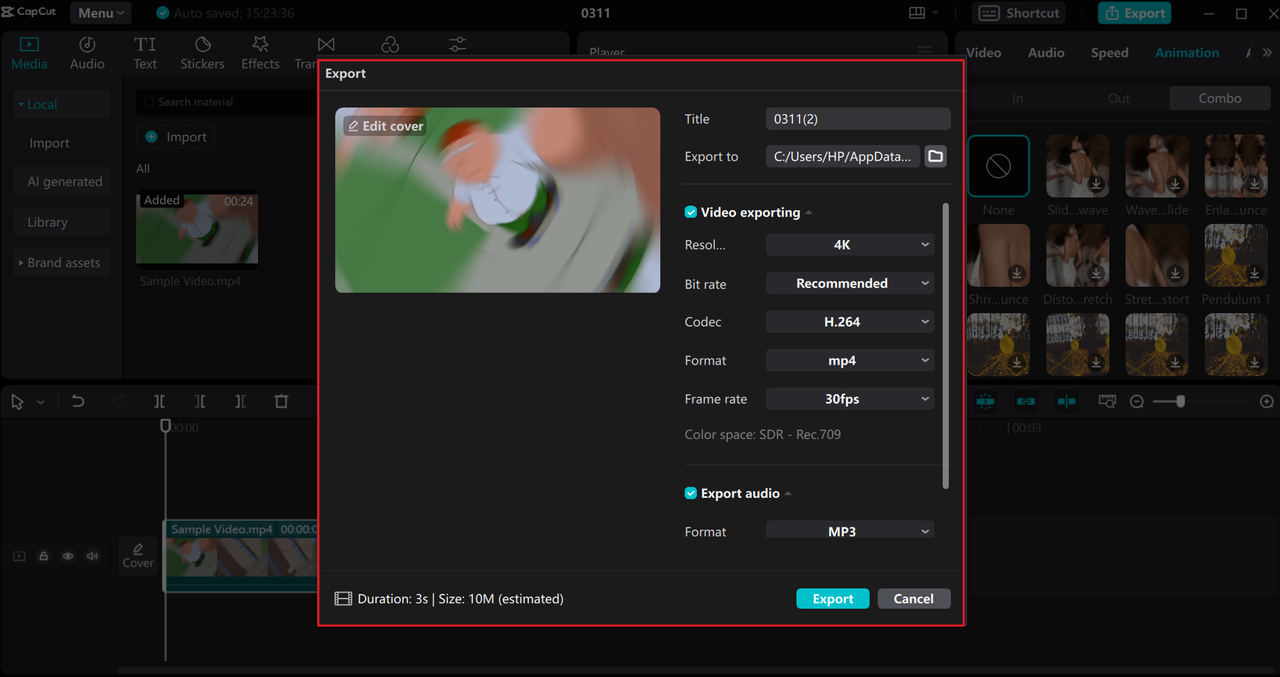
Task: Click Cancel in Export dialog
Action: click(914, 598)
